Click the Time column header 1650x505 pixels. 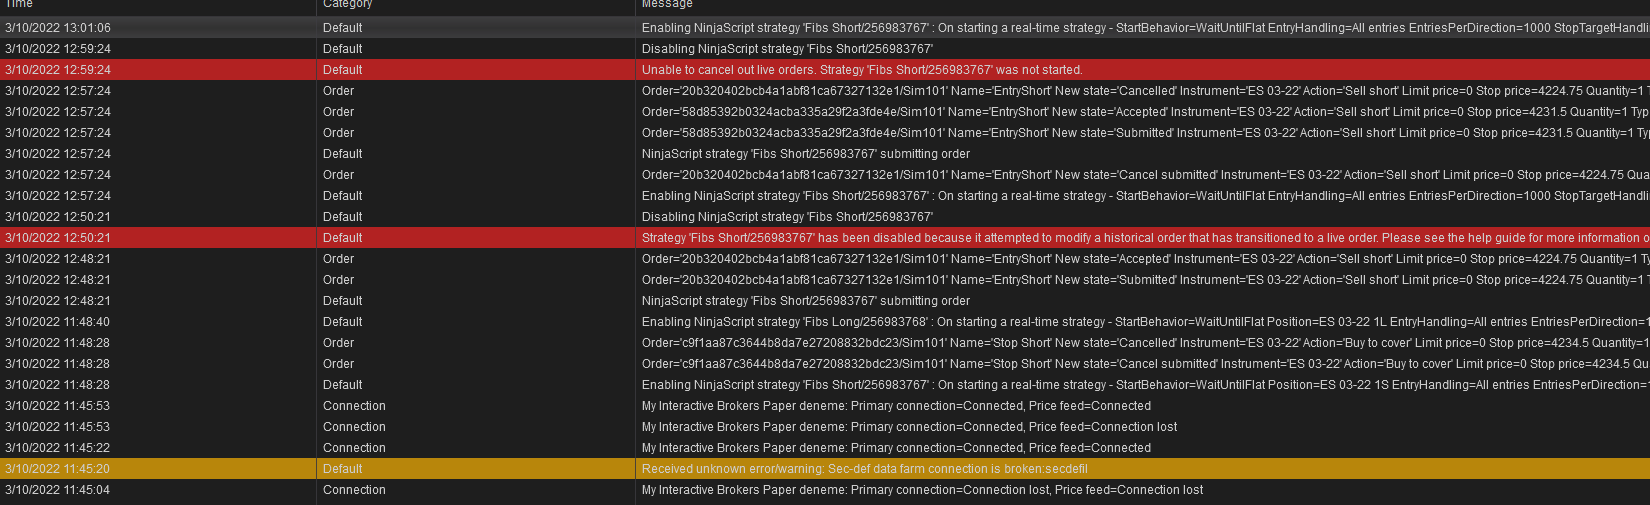(x=19, y=4)
